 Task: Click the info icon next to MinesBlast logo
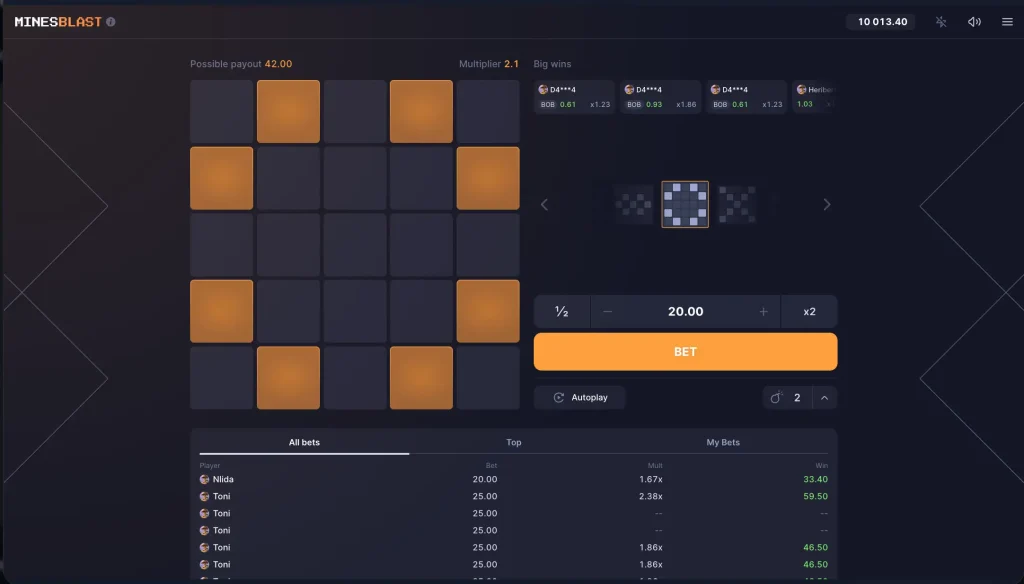(111, 22)
